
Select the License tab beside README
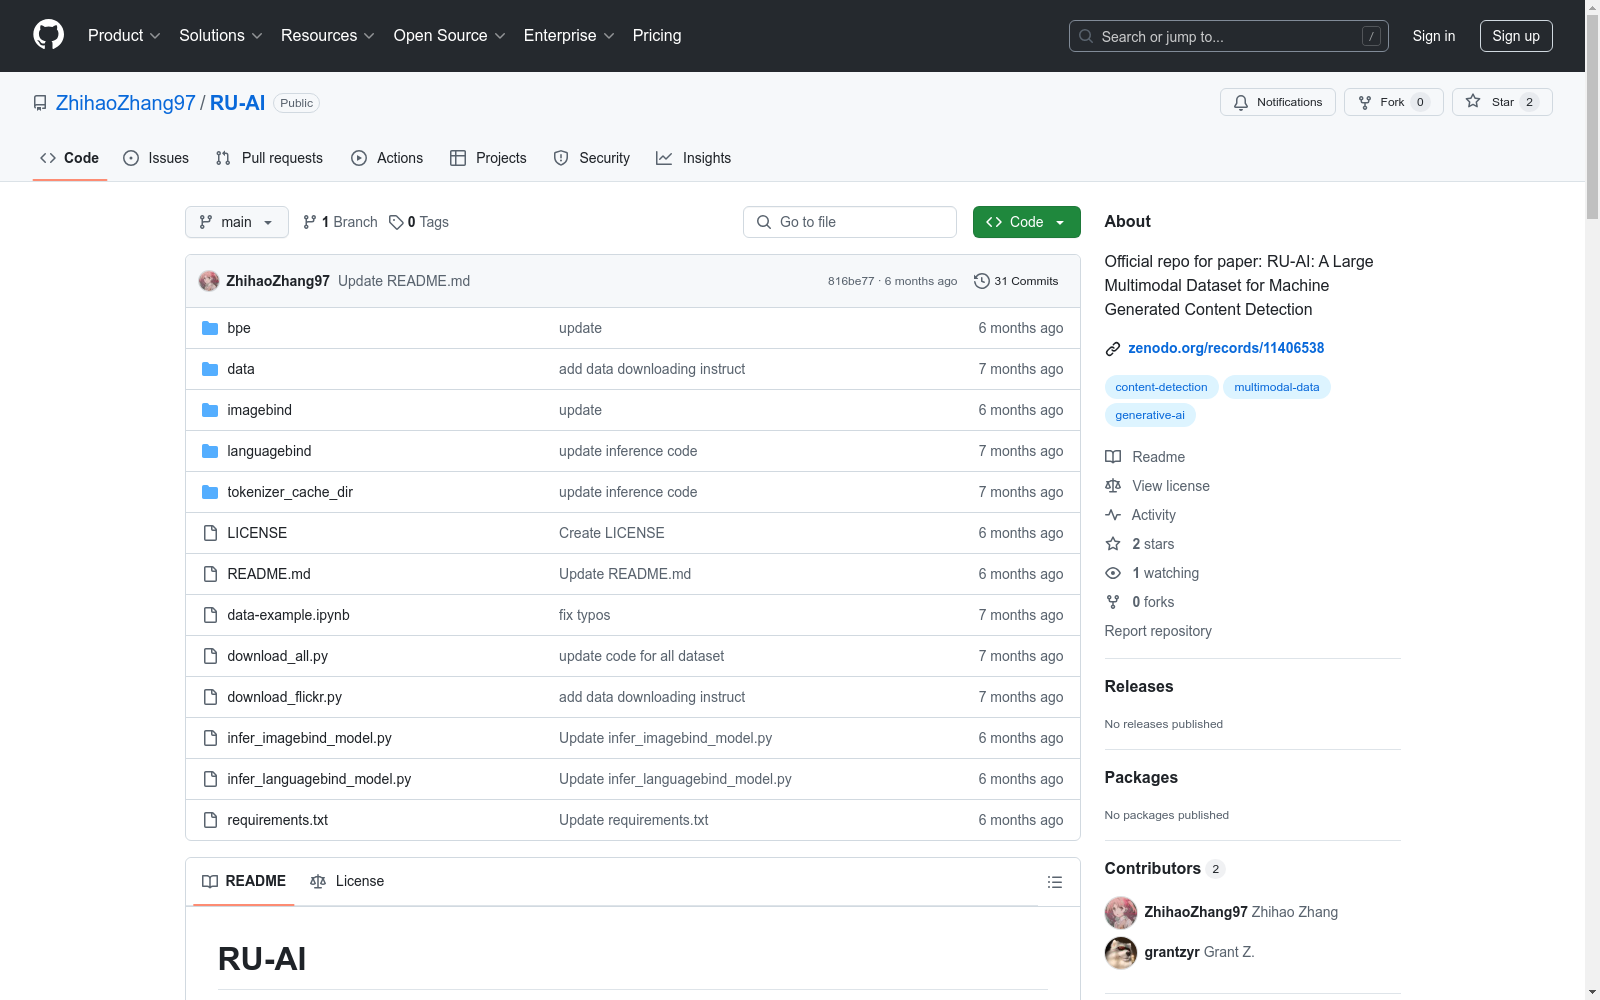pyautogui.click(x=347, y=881)
